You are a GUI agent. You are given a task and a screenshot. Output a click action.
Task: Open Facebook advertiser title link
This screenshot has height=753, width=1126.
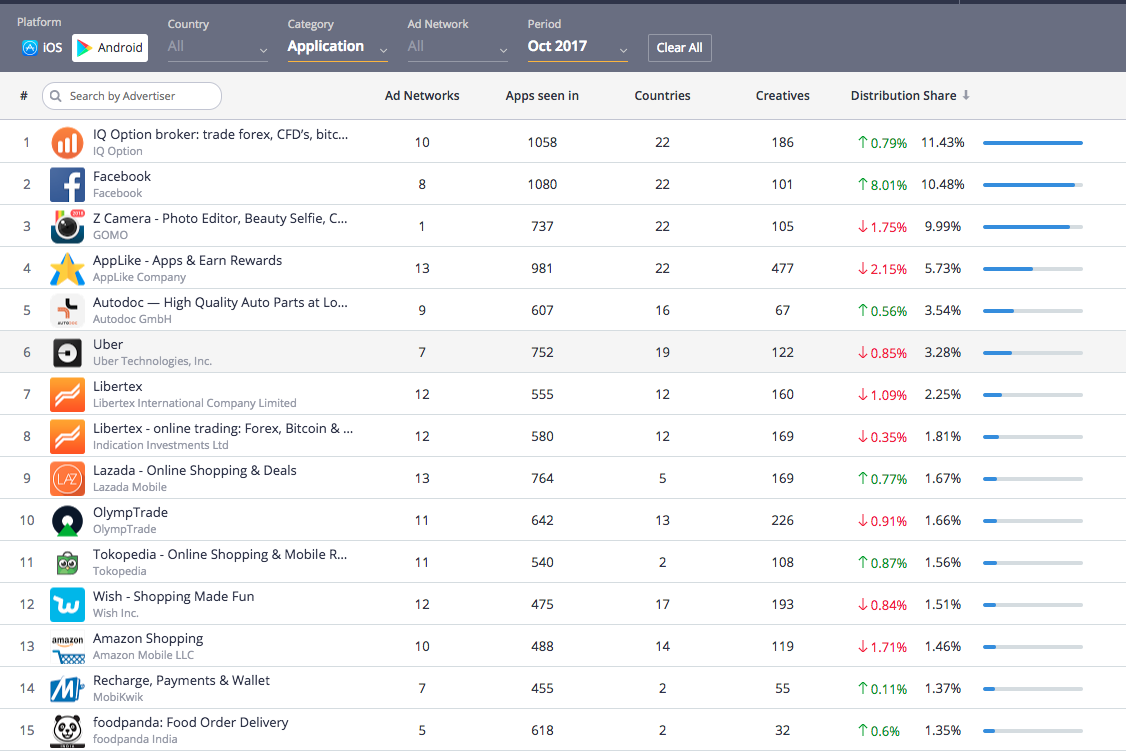pyautogui.click(x=121, y=176)
